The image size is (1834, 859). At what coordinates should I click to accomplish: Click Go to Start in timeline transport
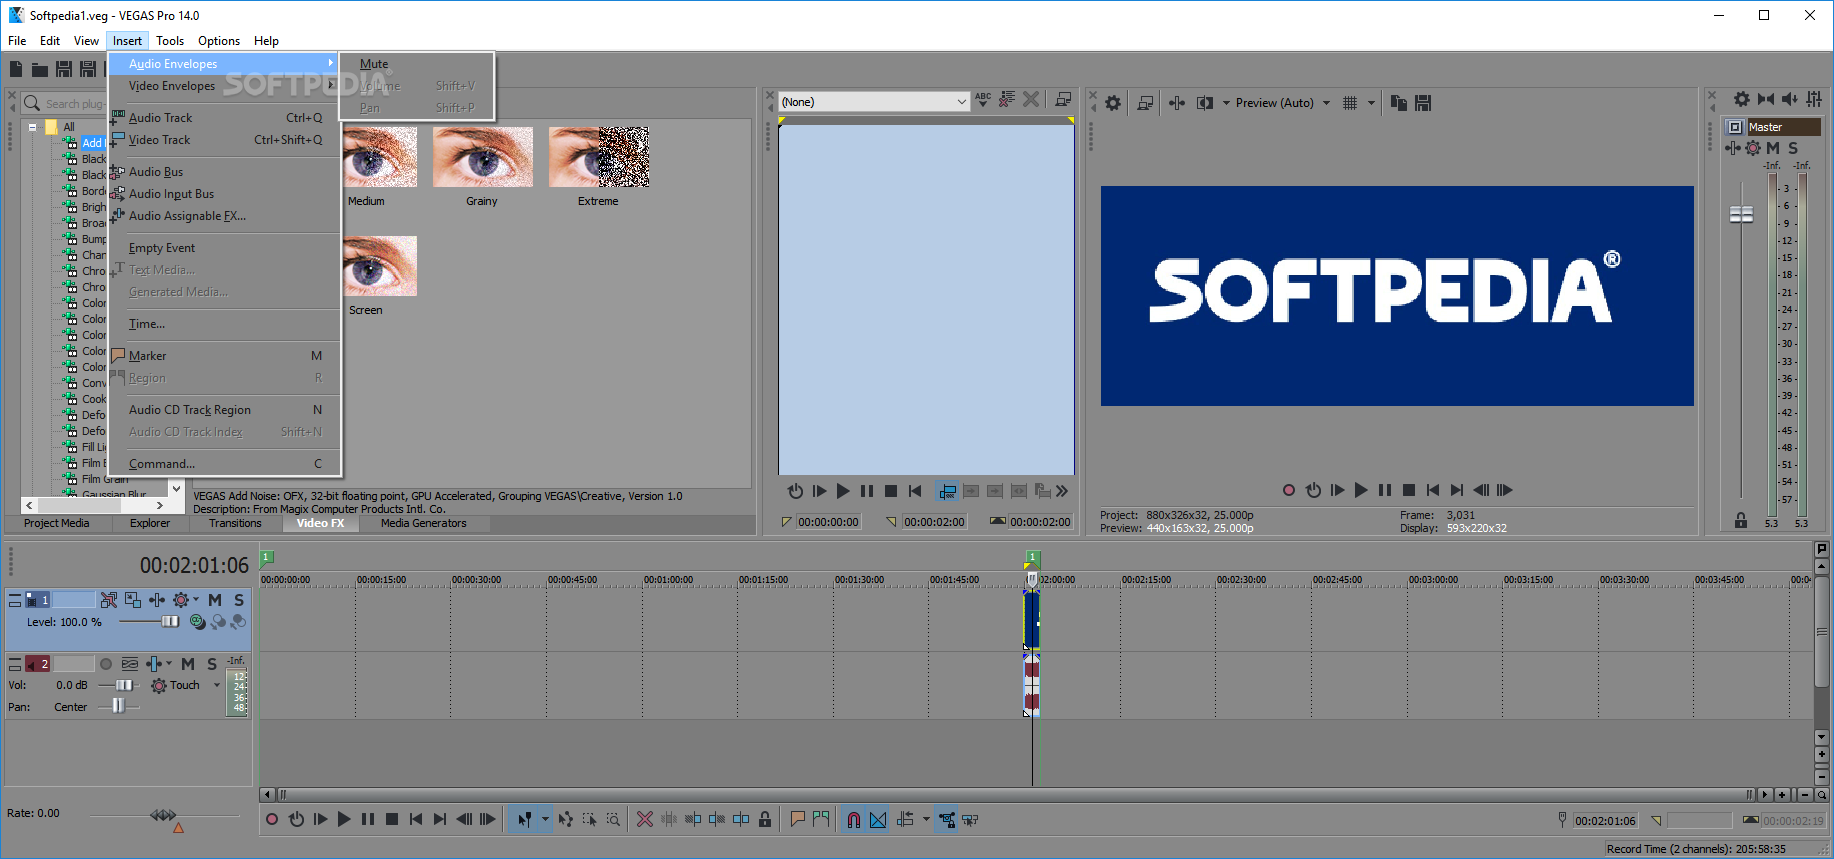pyautogui.click(x=416, y=820)
